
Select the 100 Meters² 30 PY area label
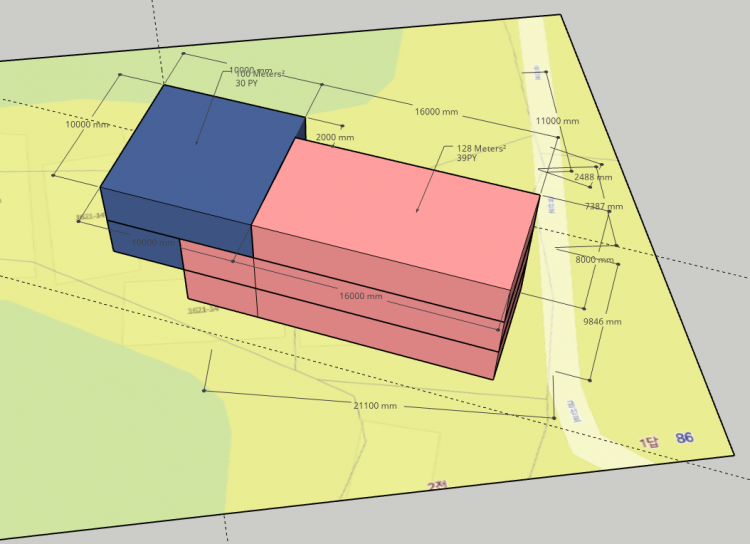click(259, 79)
